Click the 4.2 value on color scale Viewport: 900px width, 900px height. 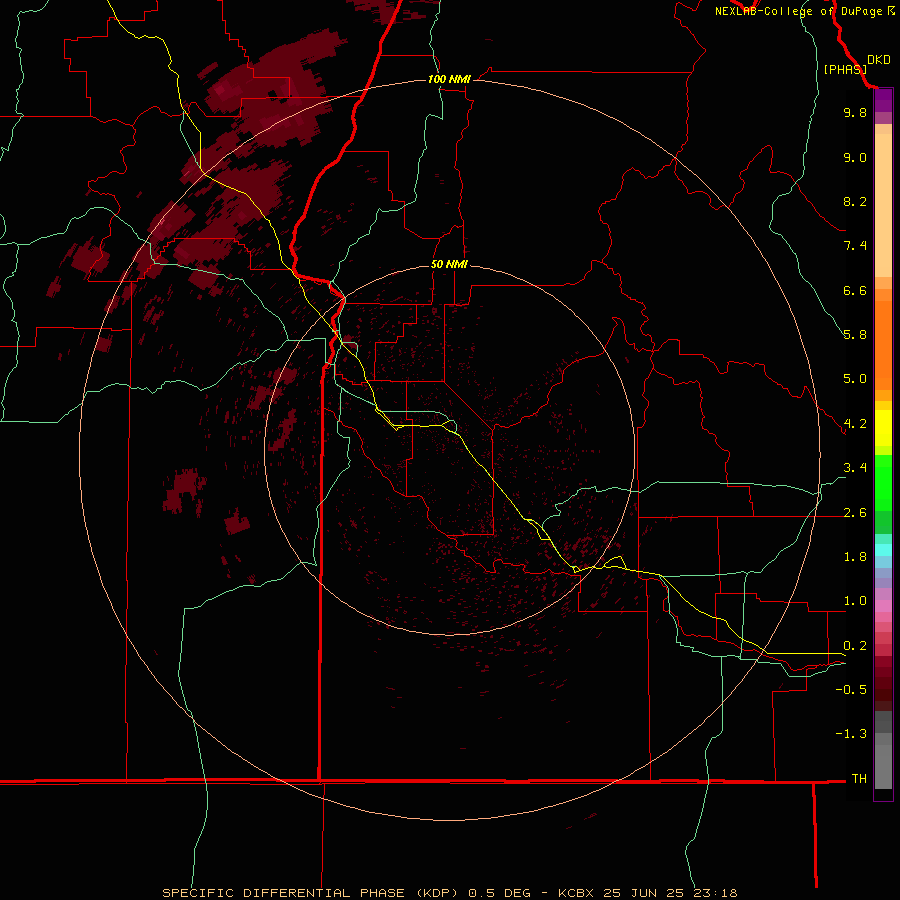855,424
